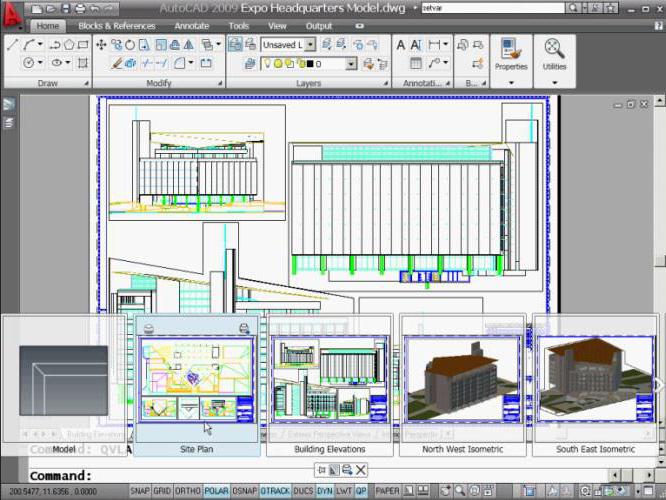
Task: Click the Multiline Text tool icon
Action: click(x=401, y=44)
